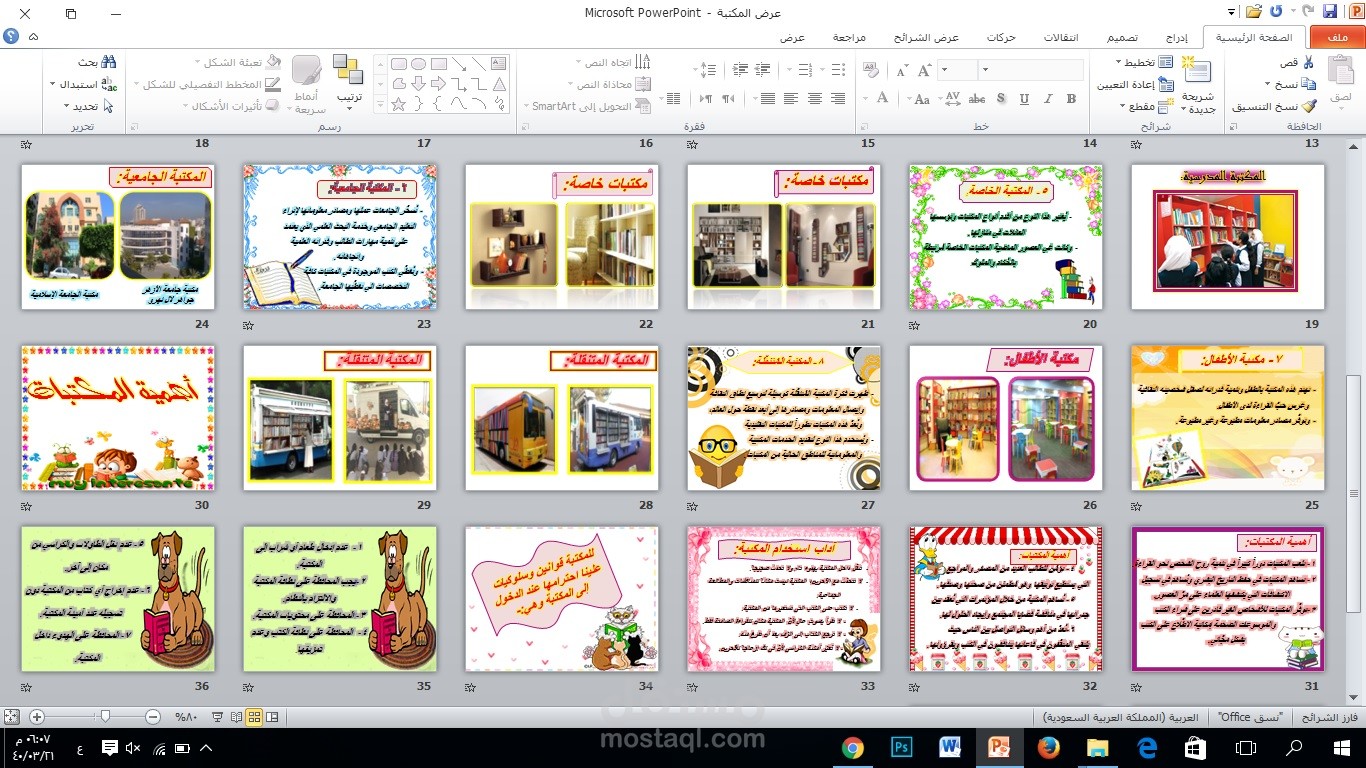The width and height of the screenshot is (1366, 768).
Task: Click the Format Painter (نسخ التنسيق) brush
Action: [x=1309, y=106]
